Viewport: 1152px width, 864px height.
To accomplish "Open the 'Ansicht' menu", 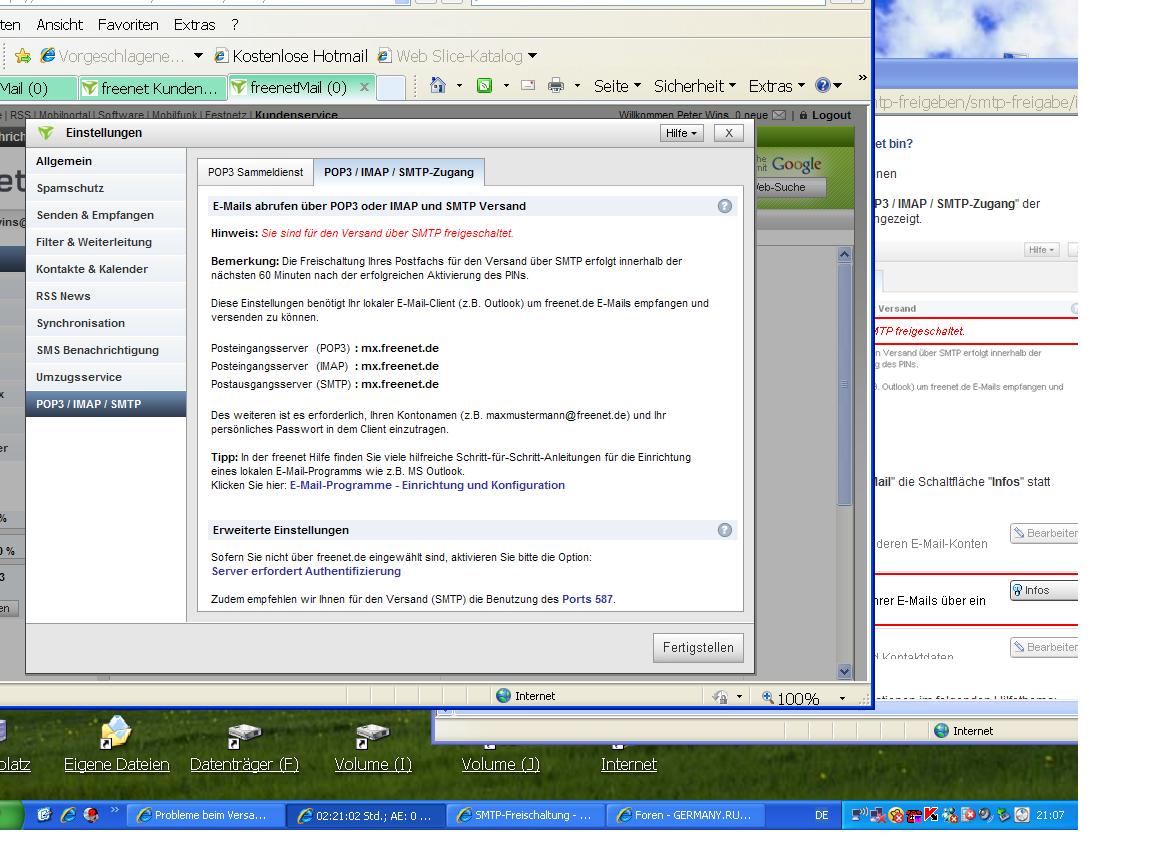I will (x=60, y=25).
